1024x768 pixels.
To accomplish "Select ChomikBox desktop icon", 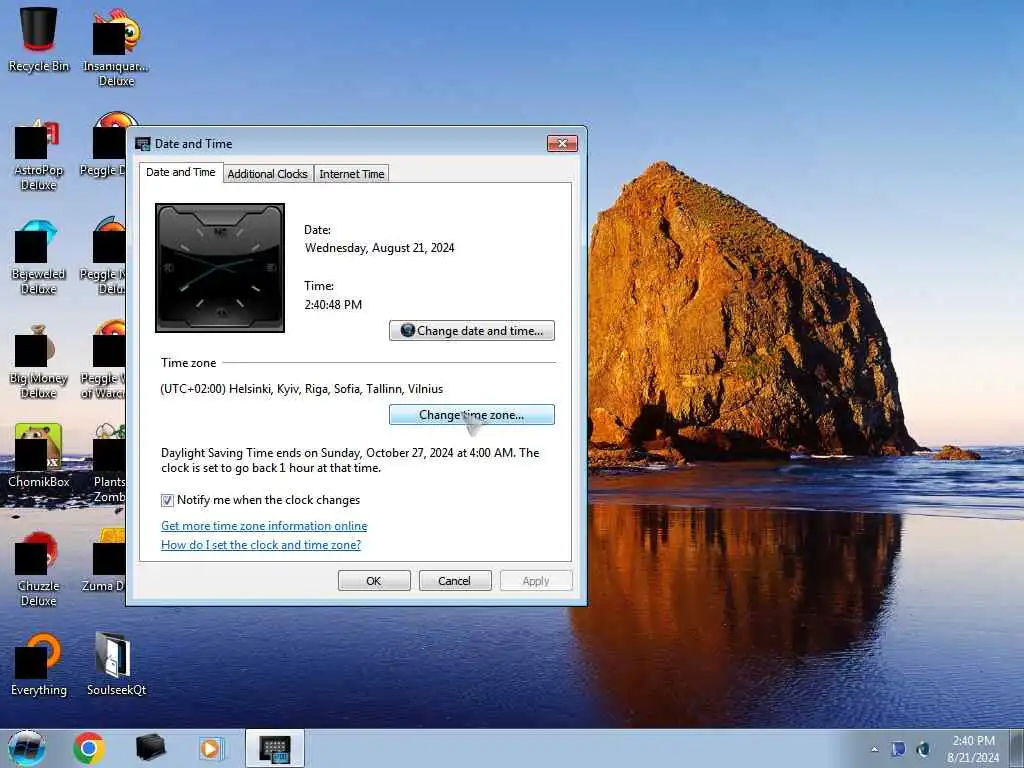I will pyautogui.click(x=39, y=455).
